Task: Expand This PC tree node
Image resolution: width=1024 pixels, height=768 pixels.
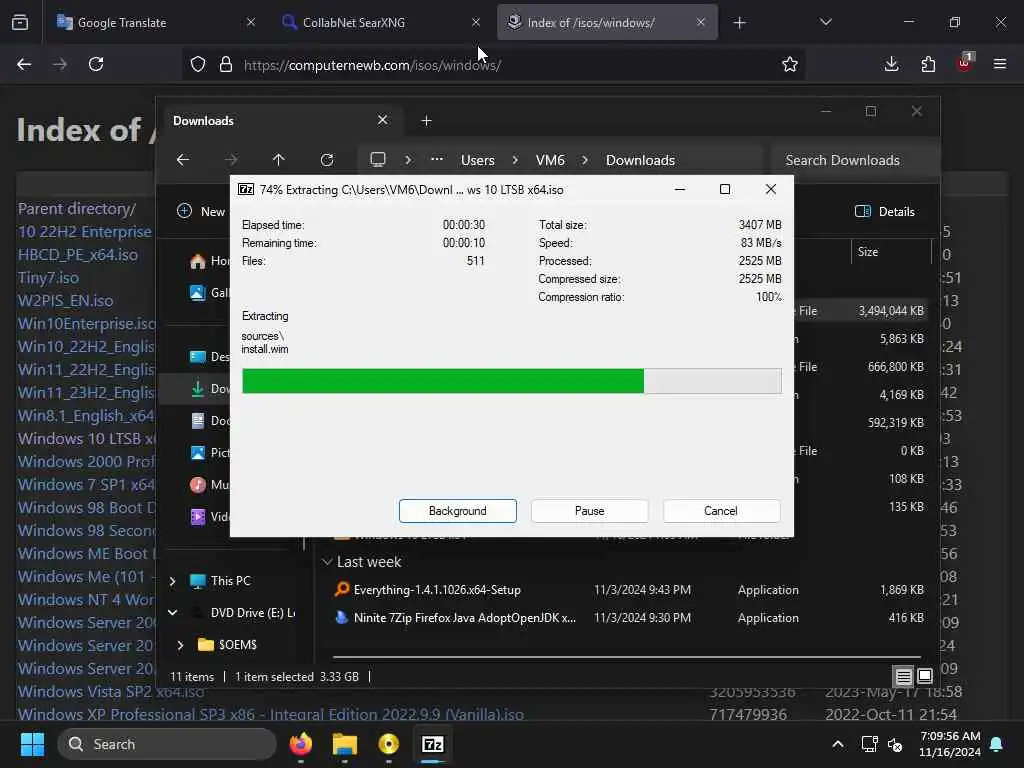Action: click(x=172, y=581)
